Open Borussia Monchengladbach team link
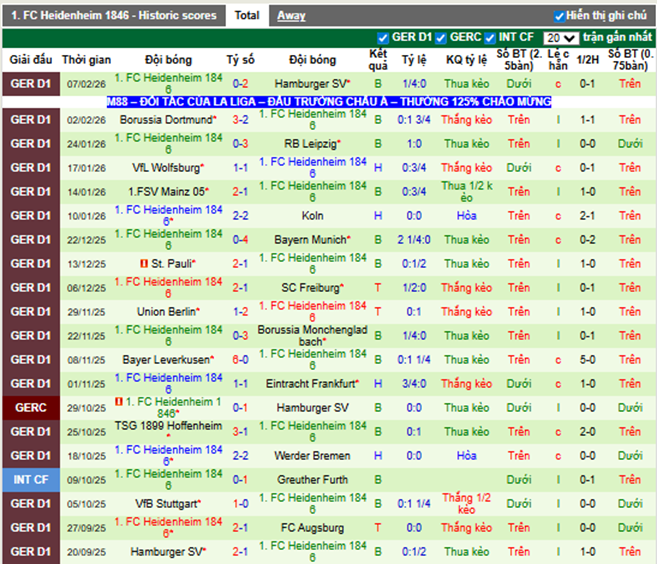The image size is (657, 564). coord(312,336)
